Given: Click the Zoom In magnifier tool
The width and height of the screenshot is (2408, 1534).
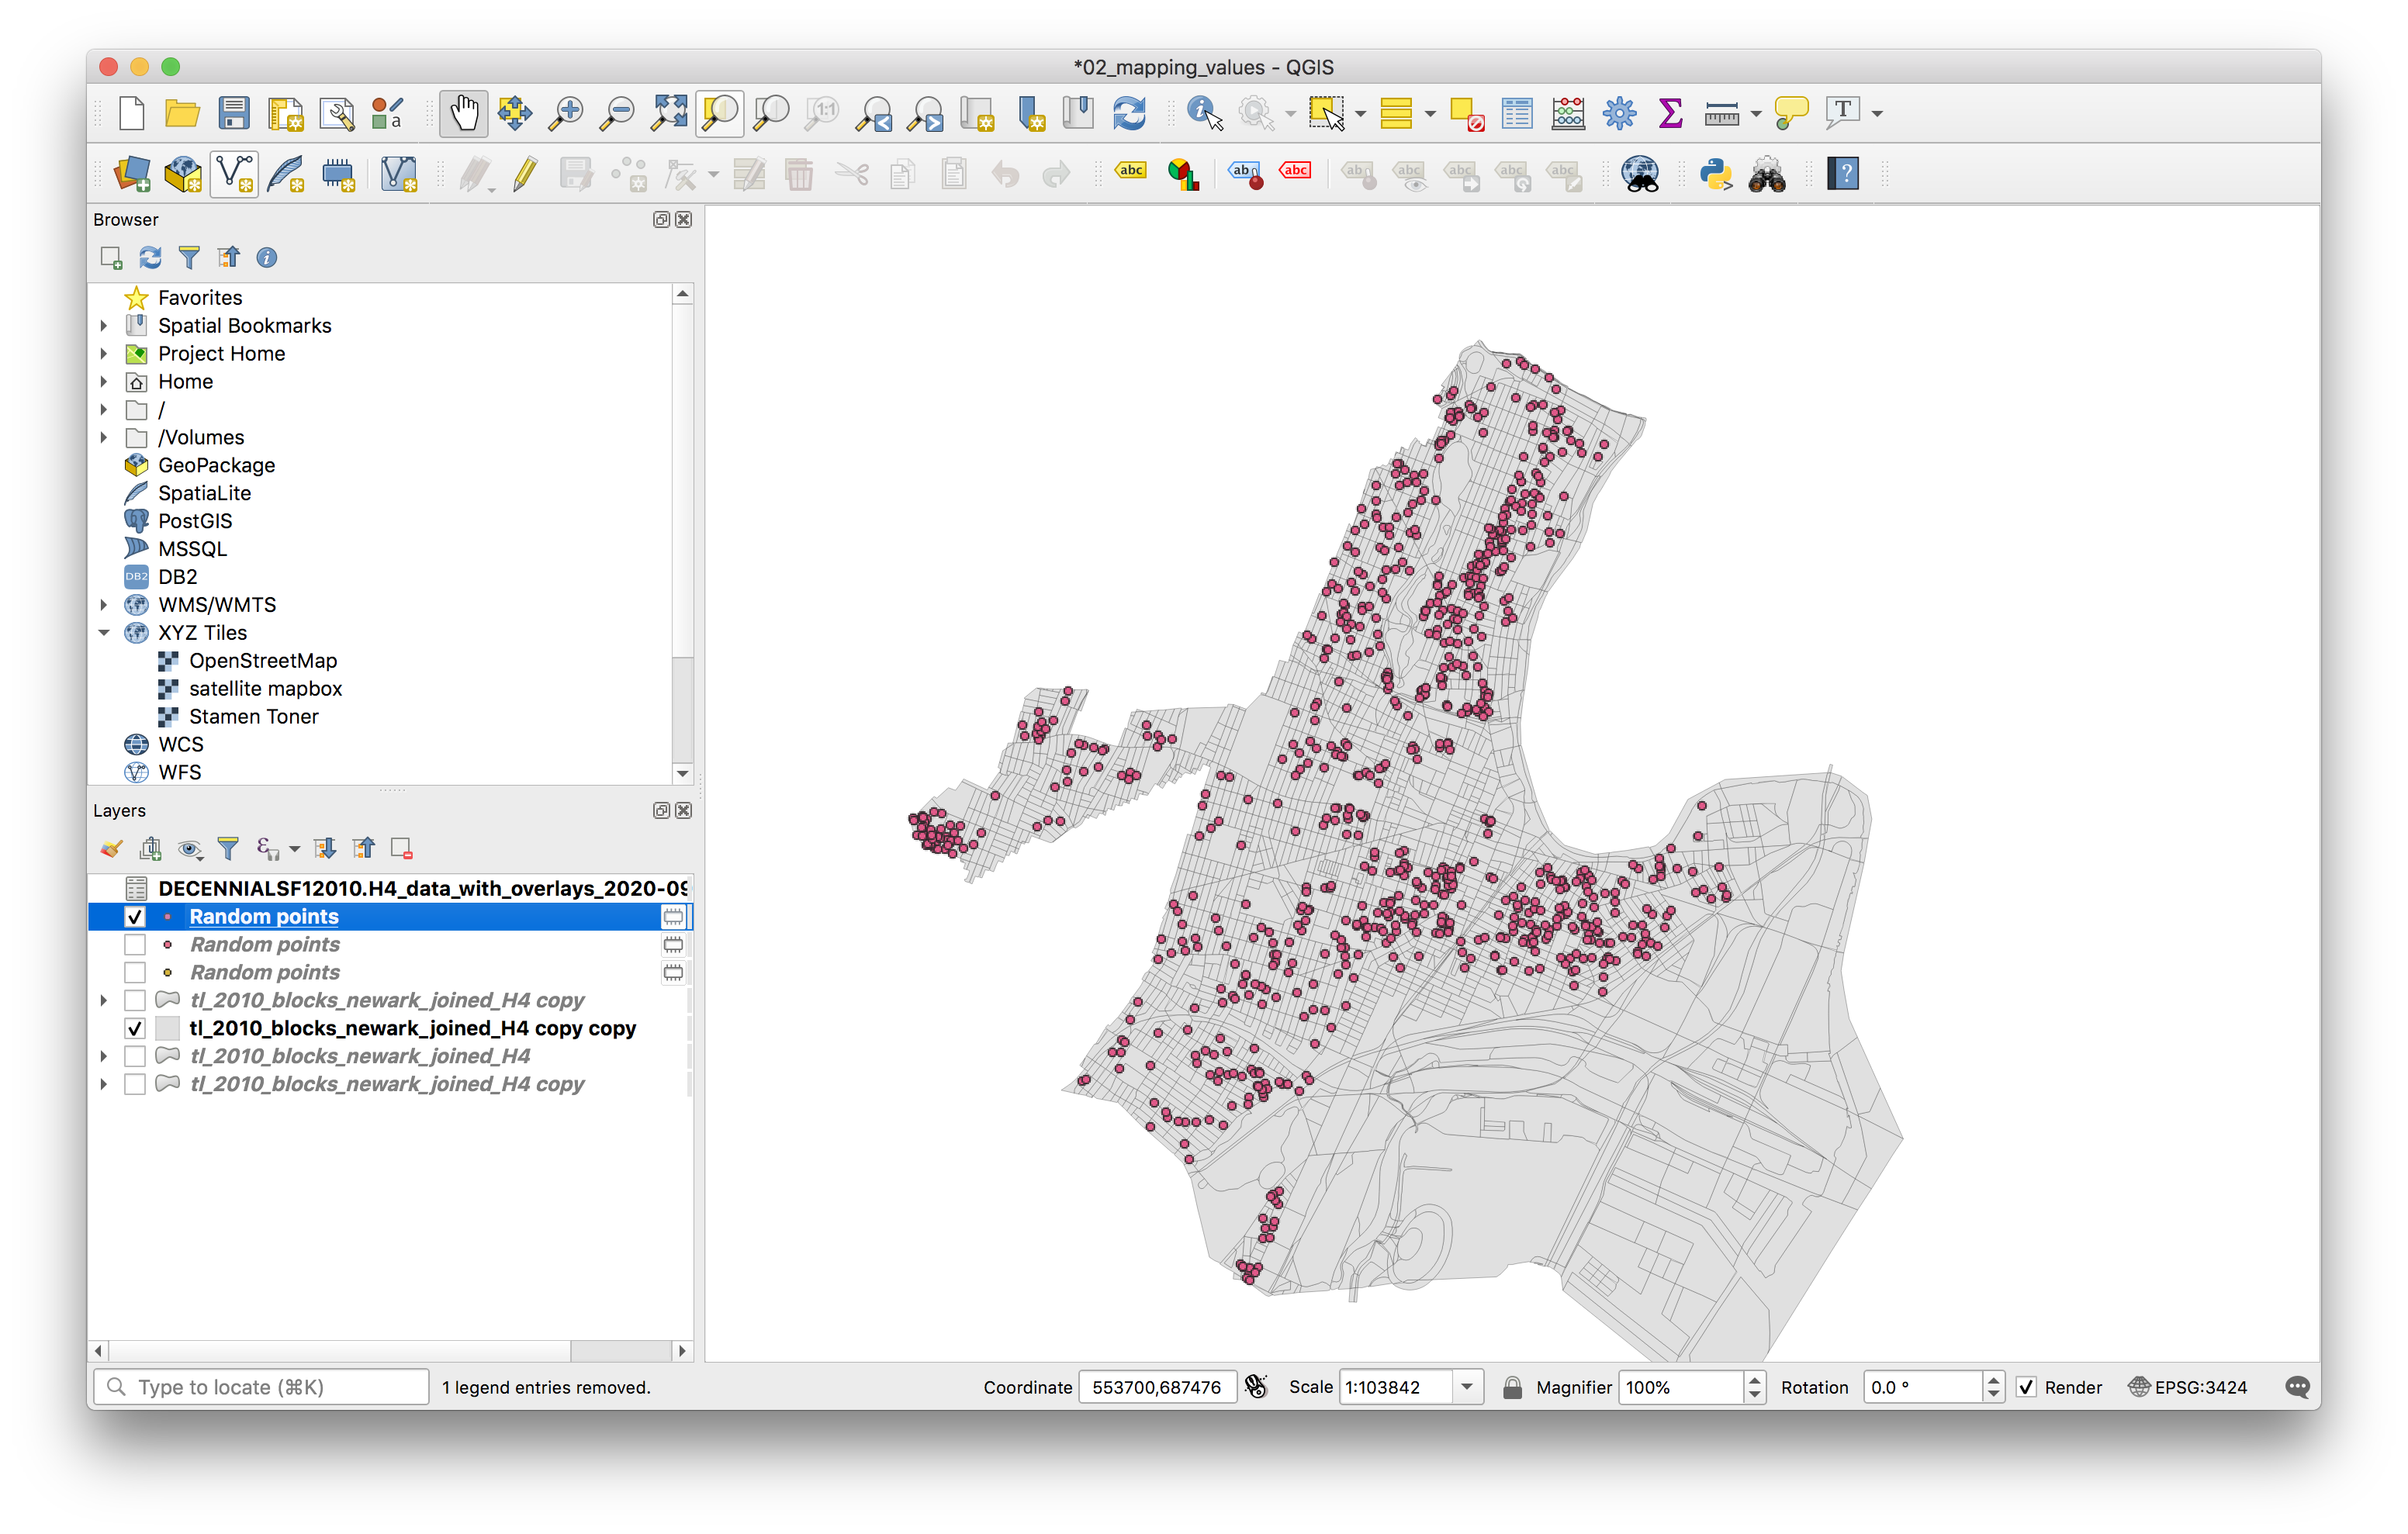Looking at the screenshot, I should coord(566,113).
